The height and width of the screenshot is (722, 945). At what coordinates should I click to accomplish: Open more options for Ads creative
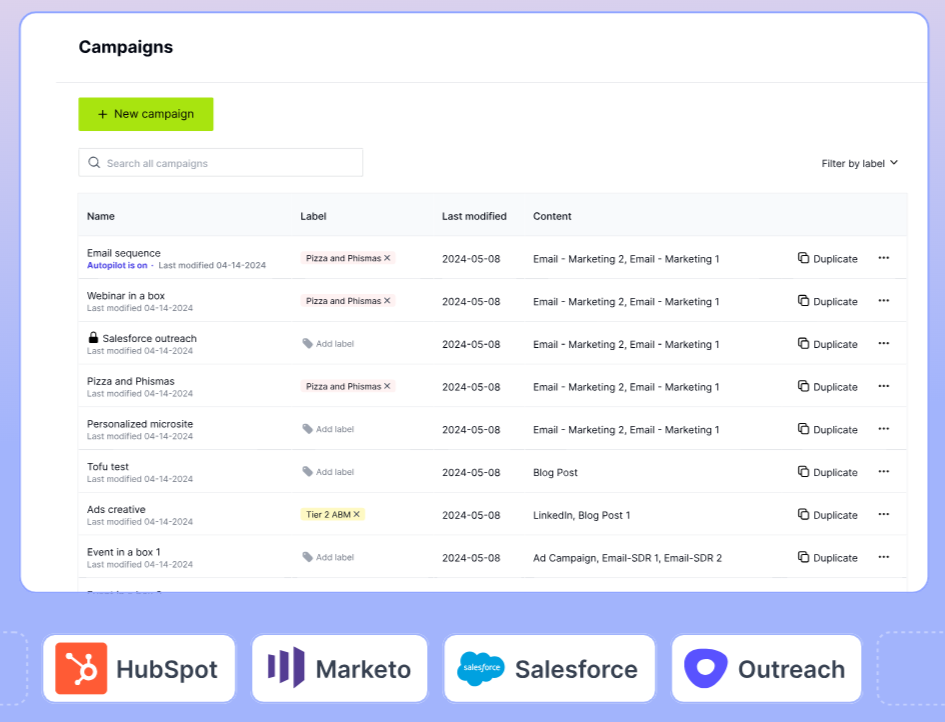(x=884, y=515)
